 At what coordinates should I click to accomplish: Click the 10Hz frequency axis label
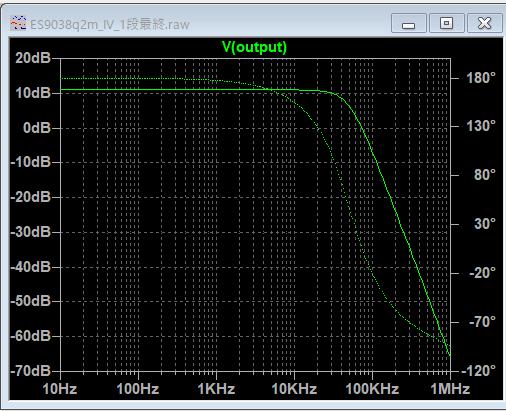[x=60, y=389]
